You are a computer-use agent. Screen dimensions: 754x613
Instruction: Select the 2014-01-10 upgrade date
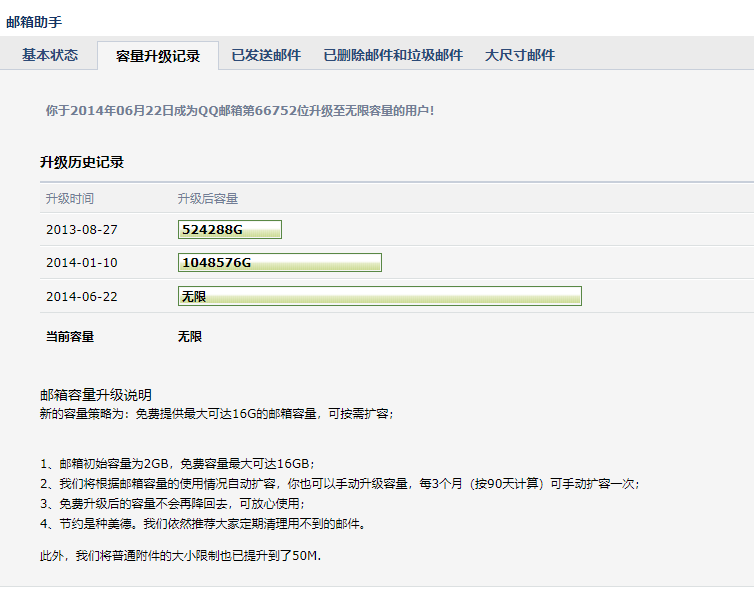[82, 263]
